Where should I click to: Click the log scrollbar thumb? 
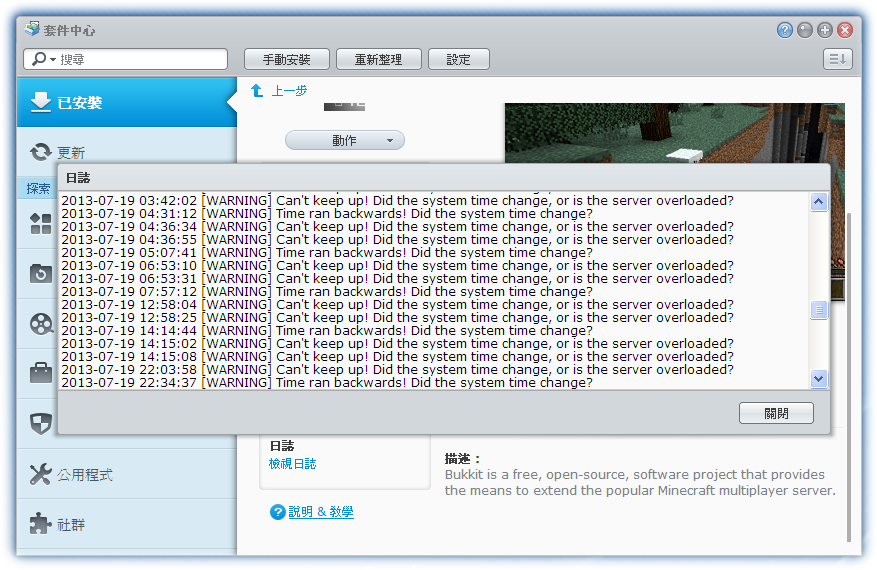[819, 310]
